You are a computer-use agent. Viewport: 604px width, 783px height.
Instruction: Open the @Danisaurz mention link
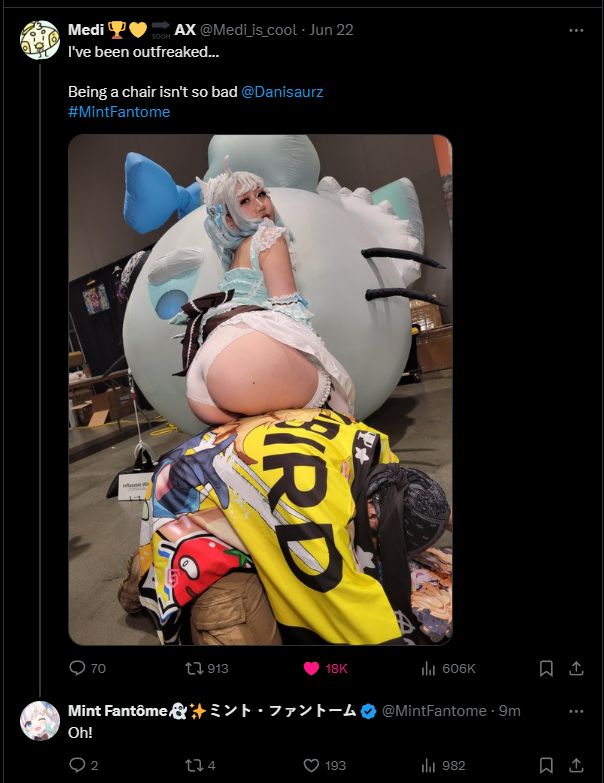tap(282, 92)
